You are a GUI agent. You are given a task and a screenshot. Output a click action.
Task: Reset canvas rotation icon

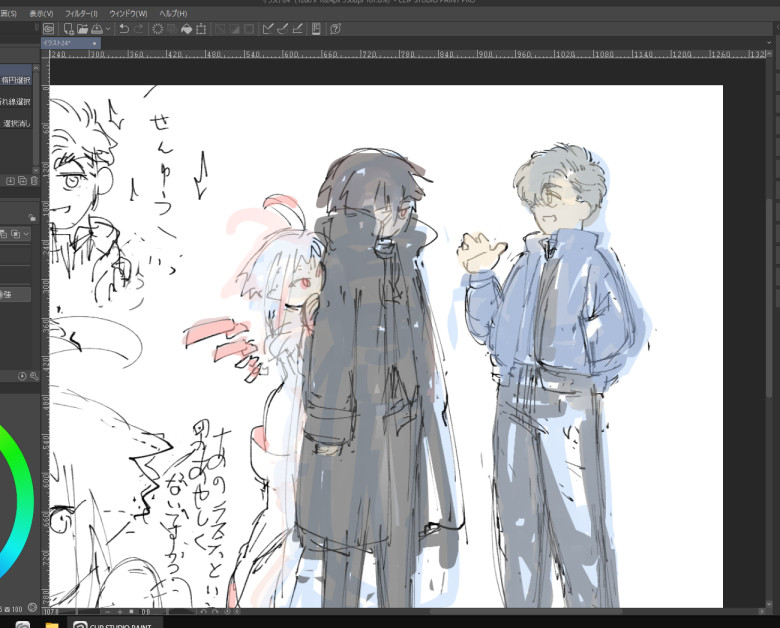pos(227,612)
